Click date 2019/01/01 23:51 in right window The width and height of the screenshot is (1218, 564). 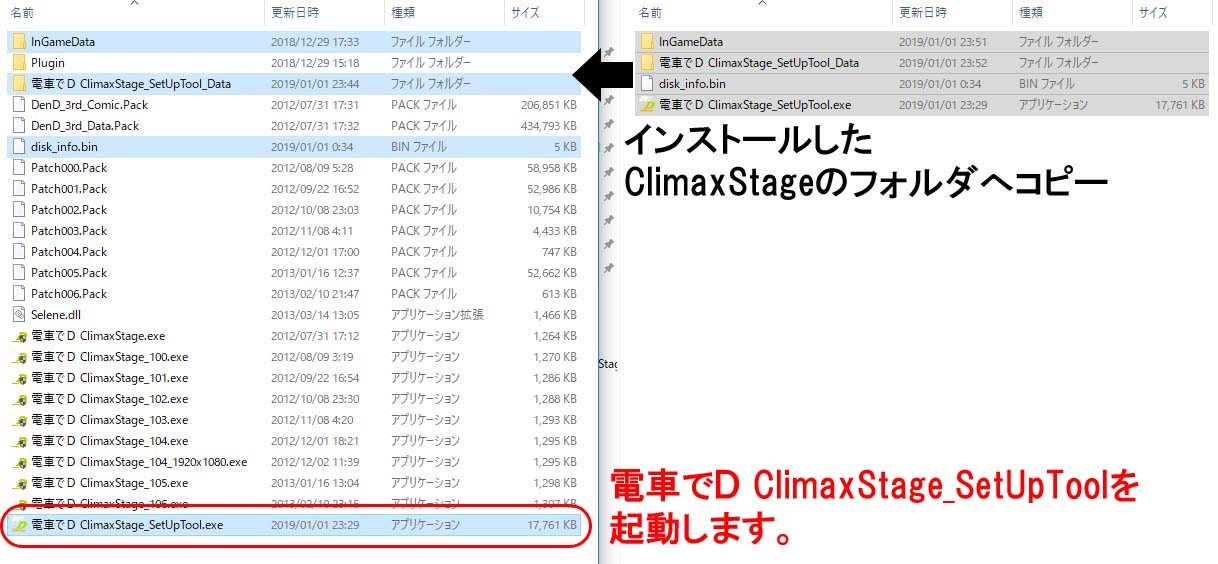pyautogui.click(x=942, y=42)
